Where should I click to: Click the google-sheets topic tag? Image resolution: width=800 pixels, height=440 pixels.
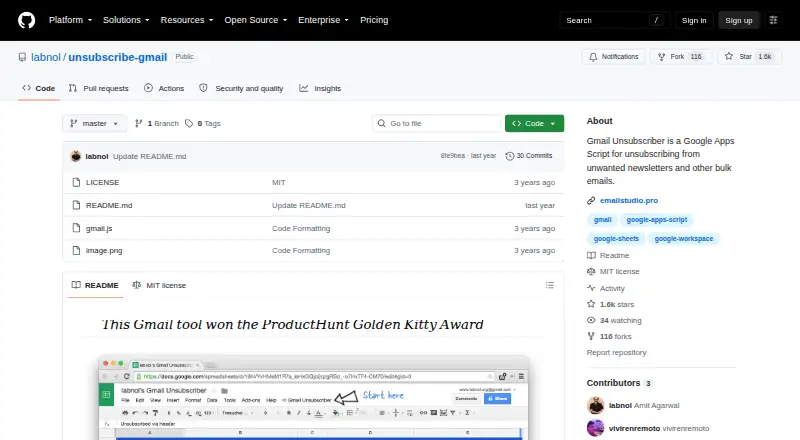pyautogui.click(x=616, y=238)
